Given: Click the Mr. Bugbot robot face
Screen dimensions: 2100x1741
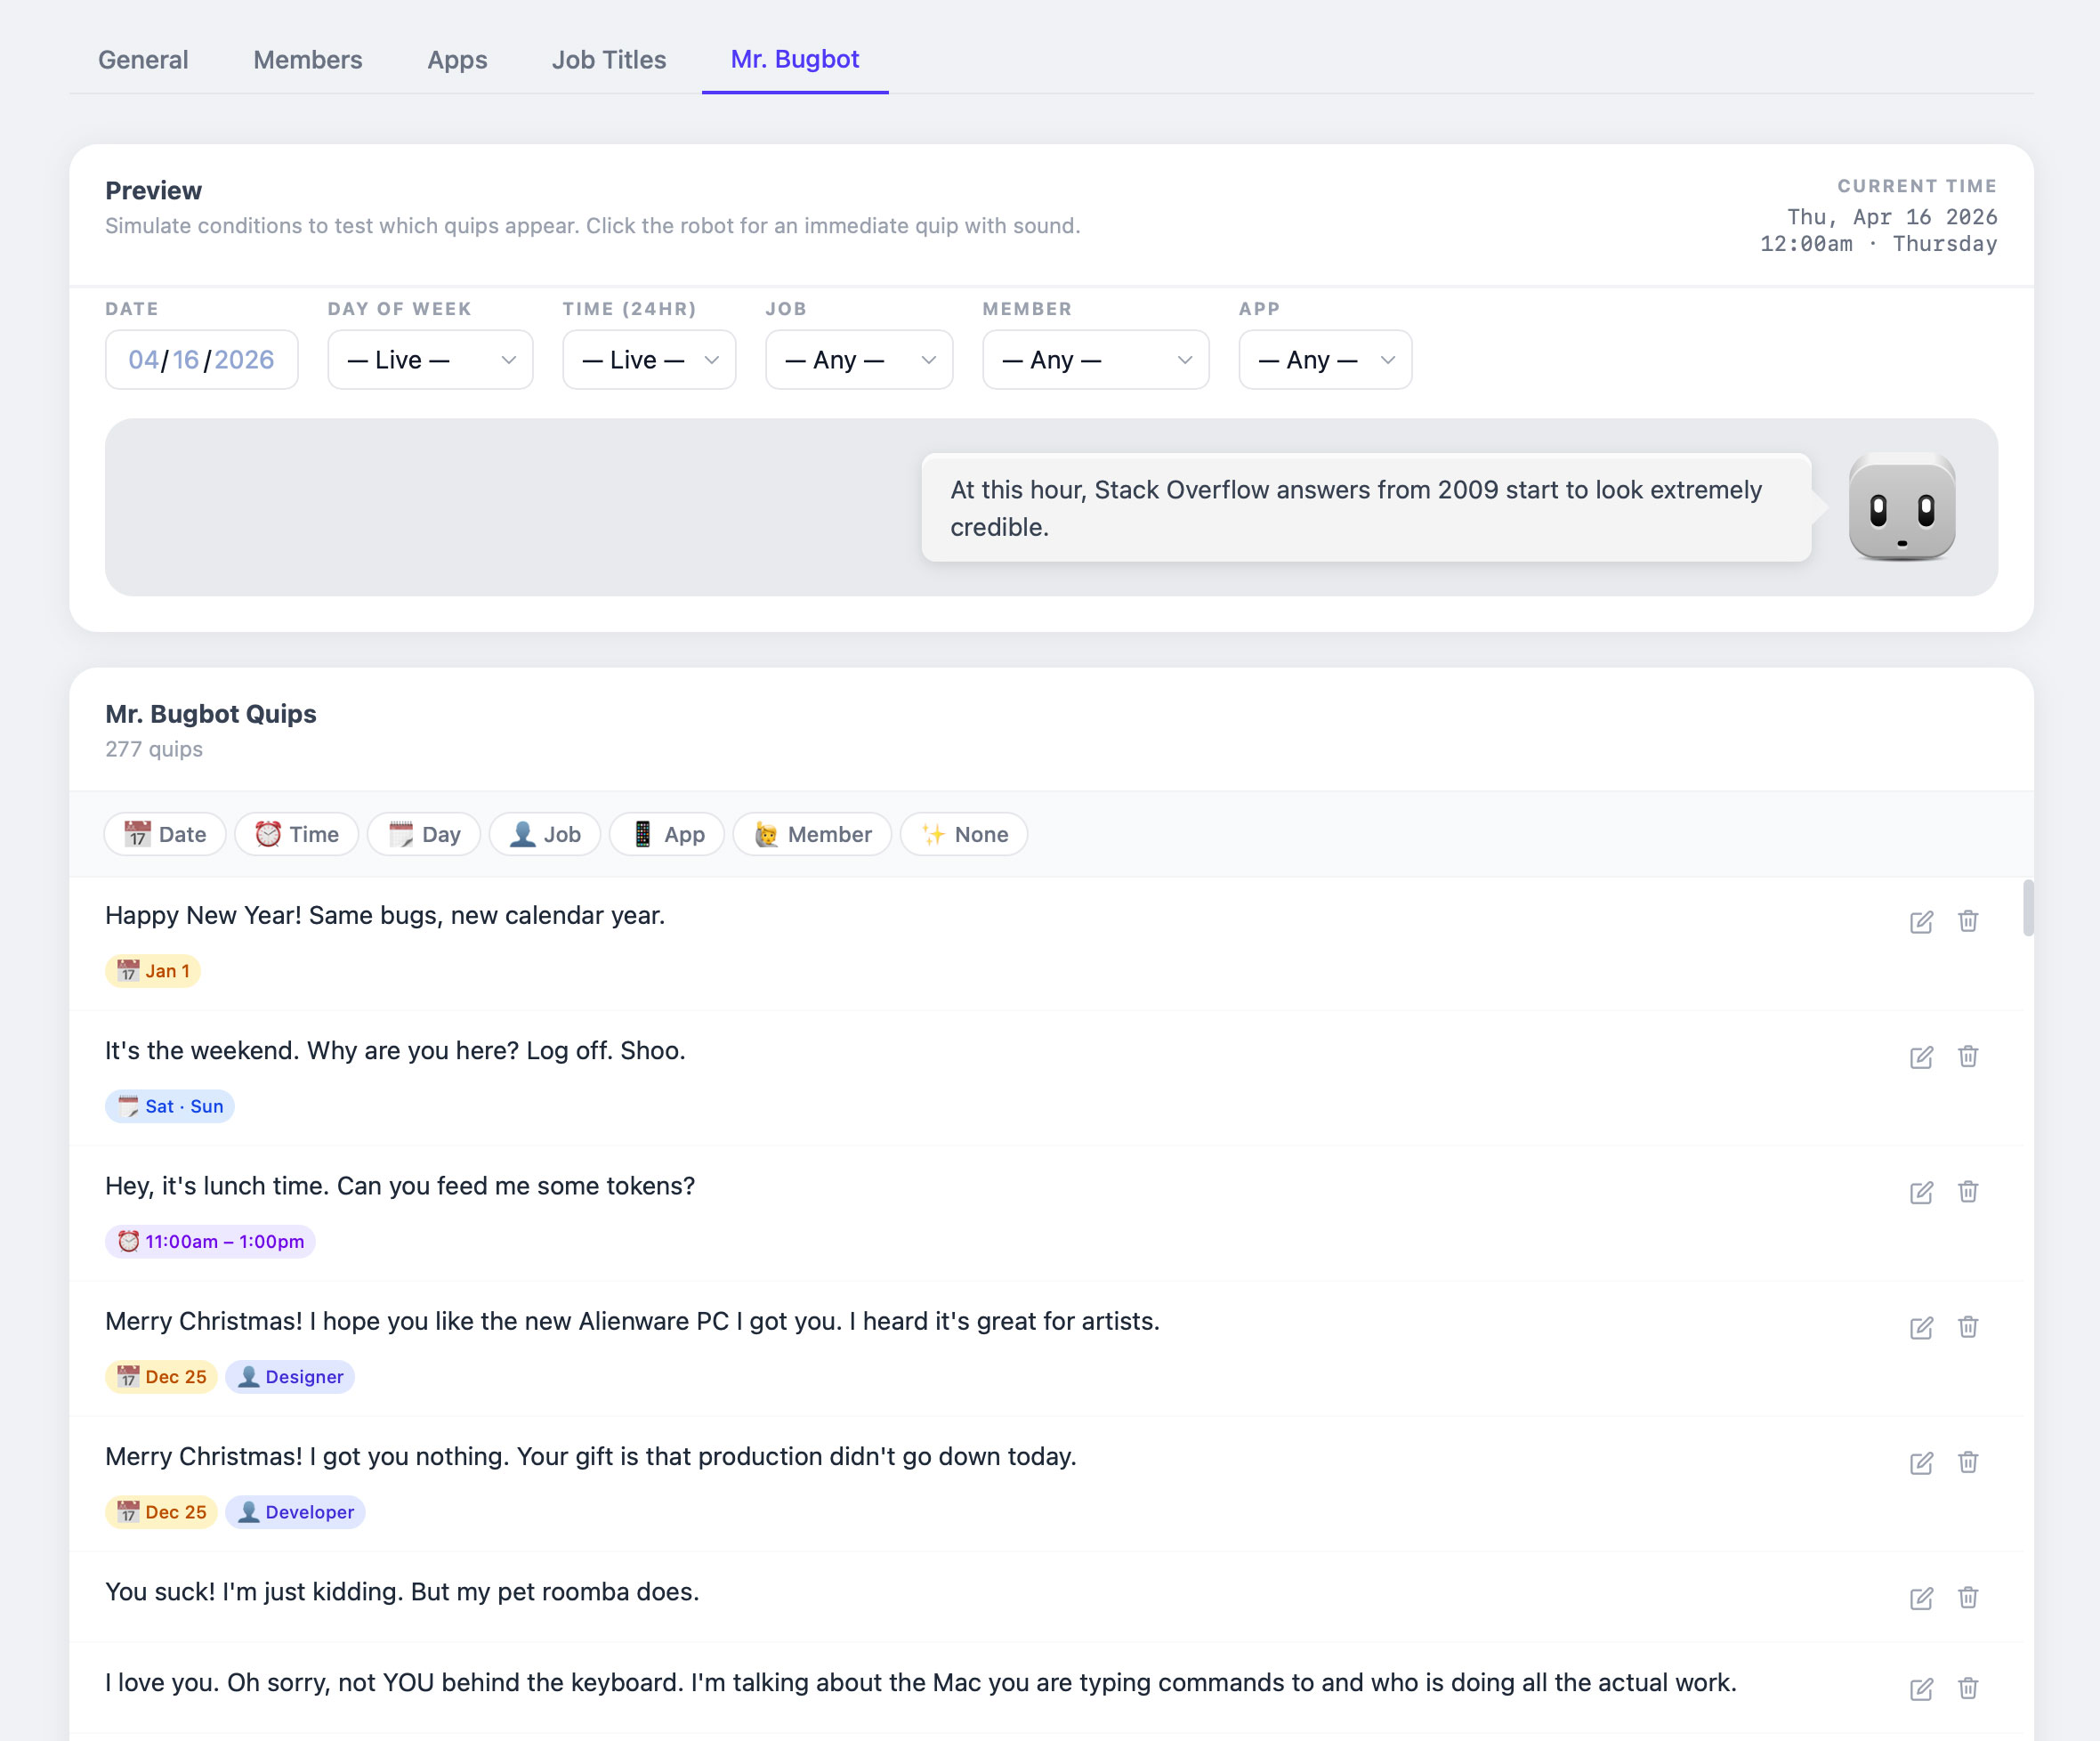Looking at the screenshot, I should pos(1901,507).
